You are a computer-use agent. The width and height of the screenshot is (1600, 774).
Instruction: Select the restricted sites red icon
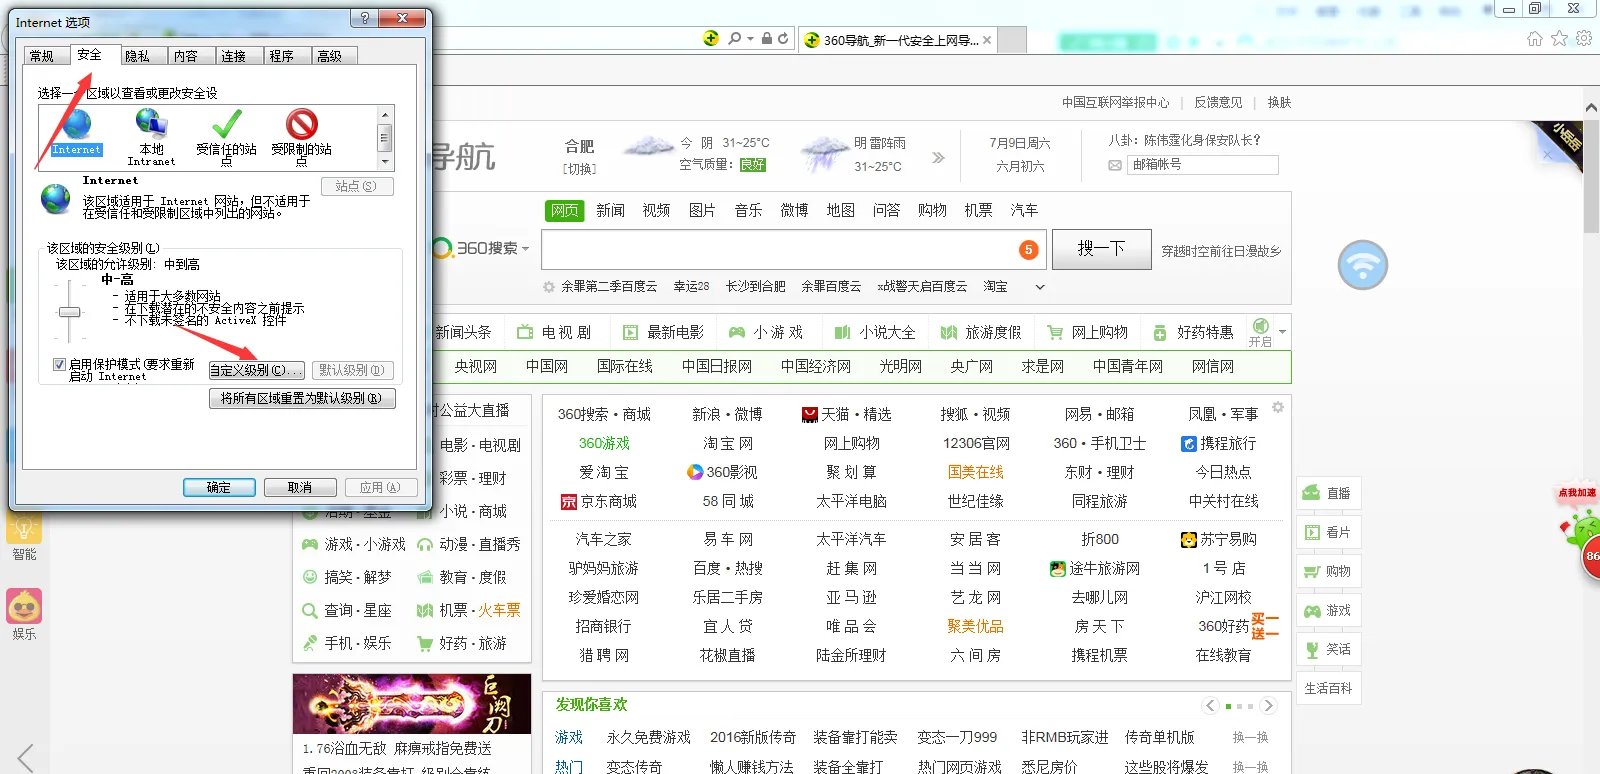coord(301,124)
